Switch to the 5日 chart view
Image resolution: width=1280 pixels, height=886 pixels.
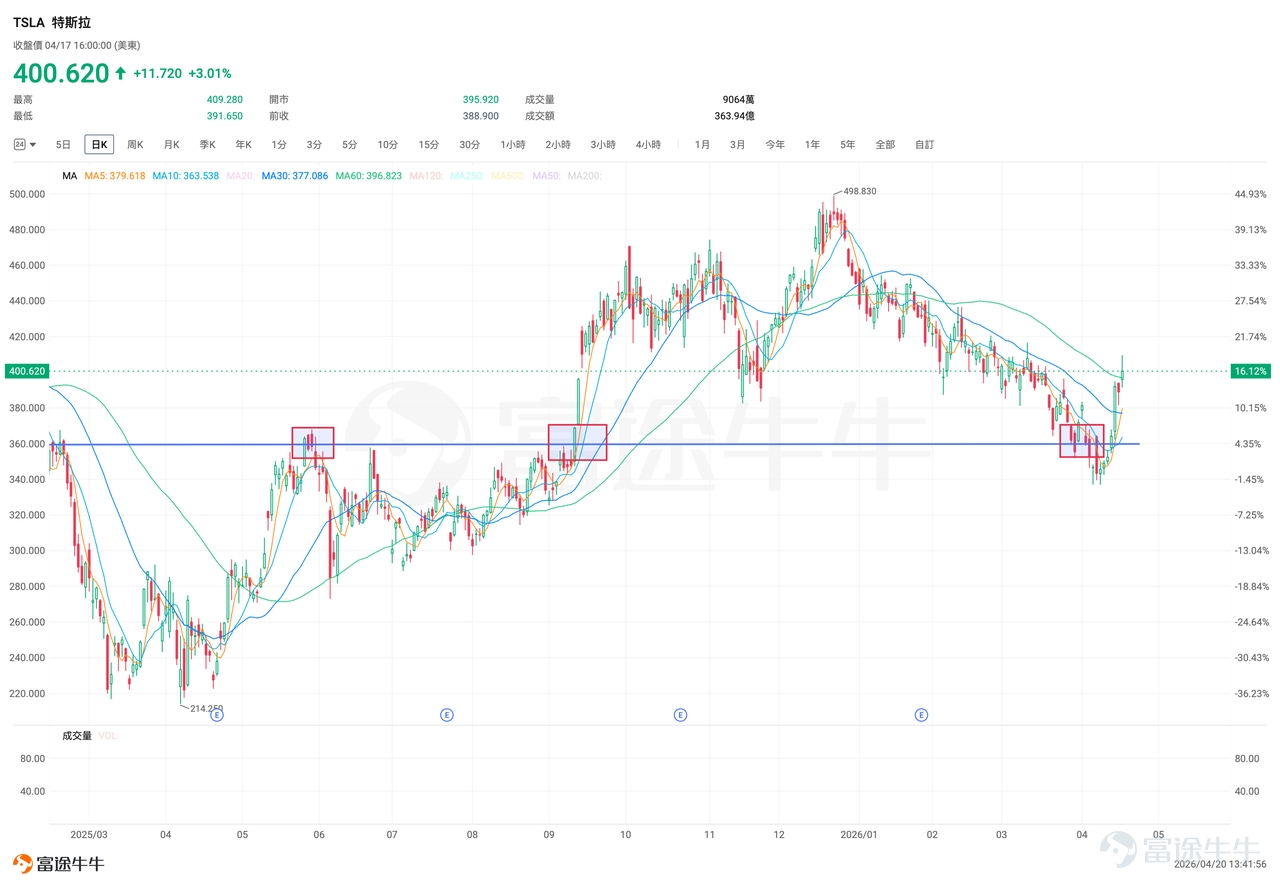pyautogui.click(x=63, y=145)
